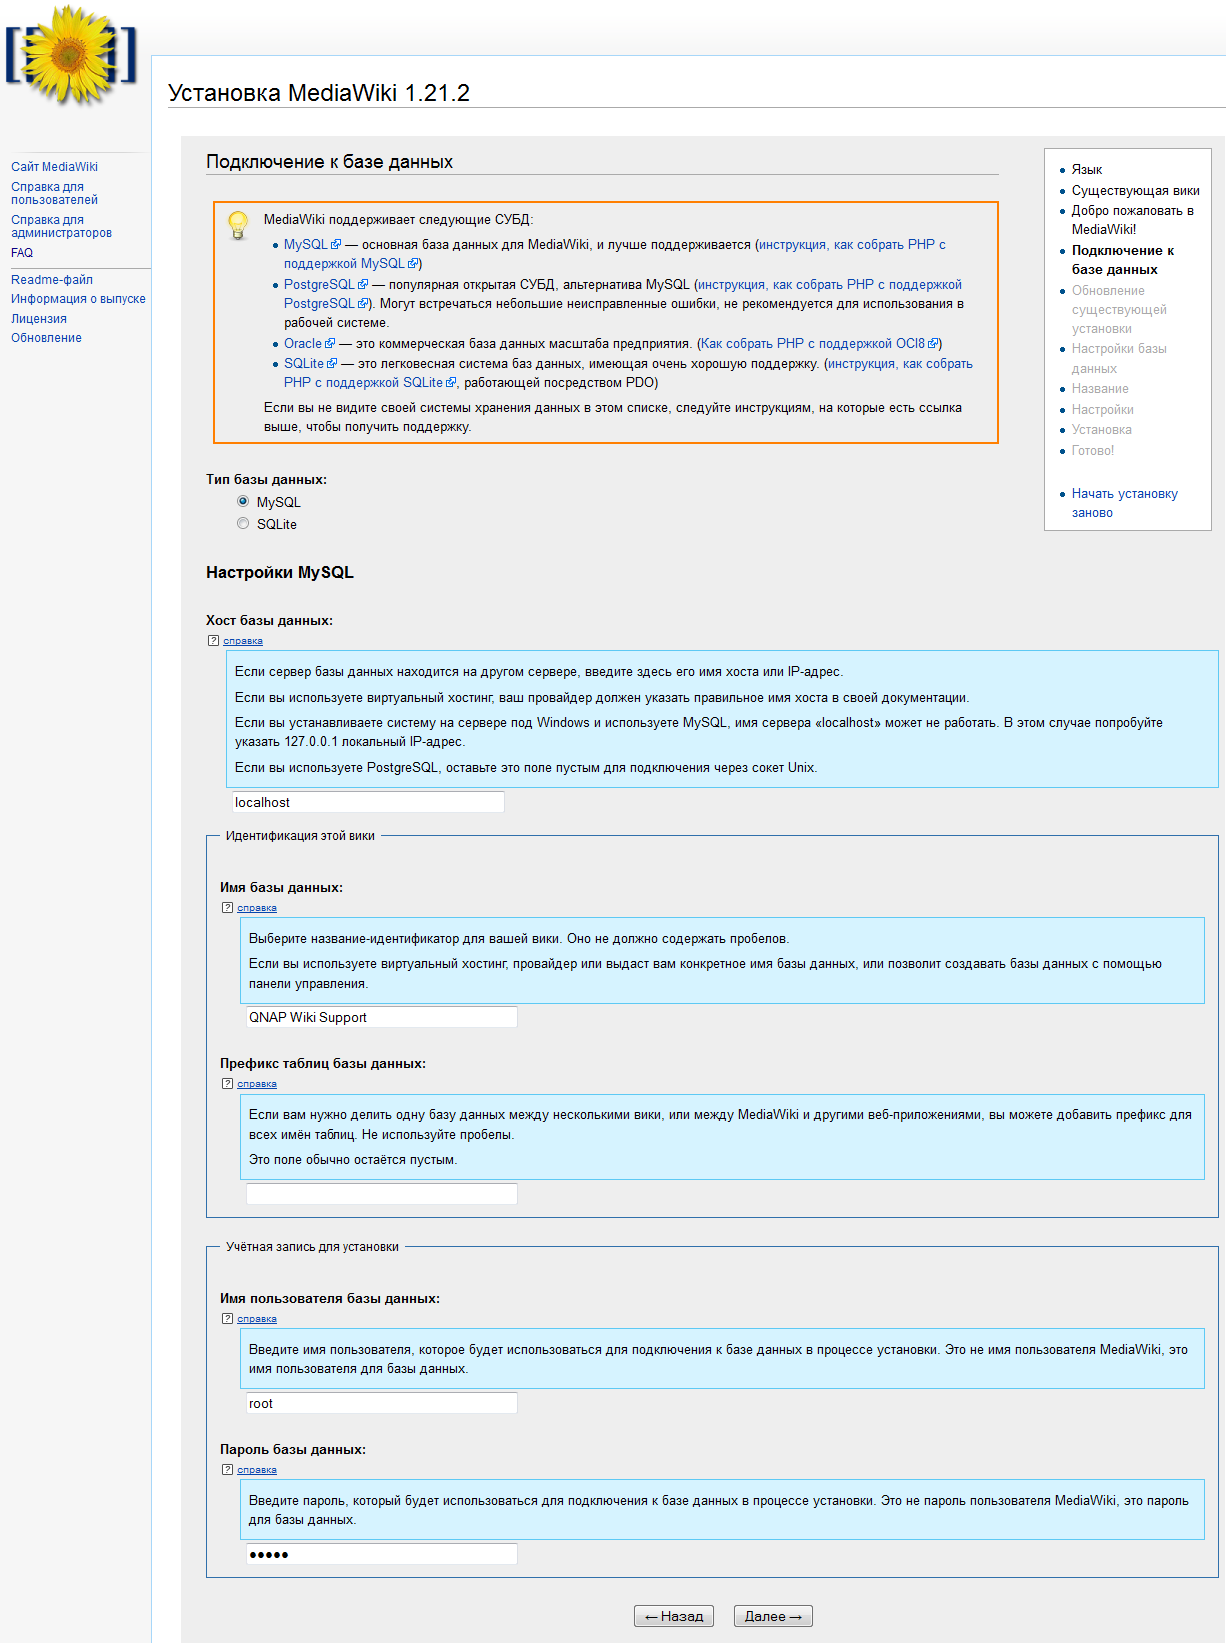
Task: Select MySQL database type radio button
Action: tap(243, 501)
